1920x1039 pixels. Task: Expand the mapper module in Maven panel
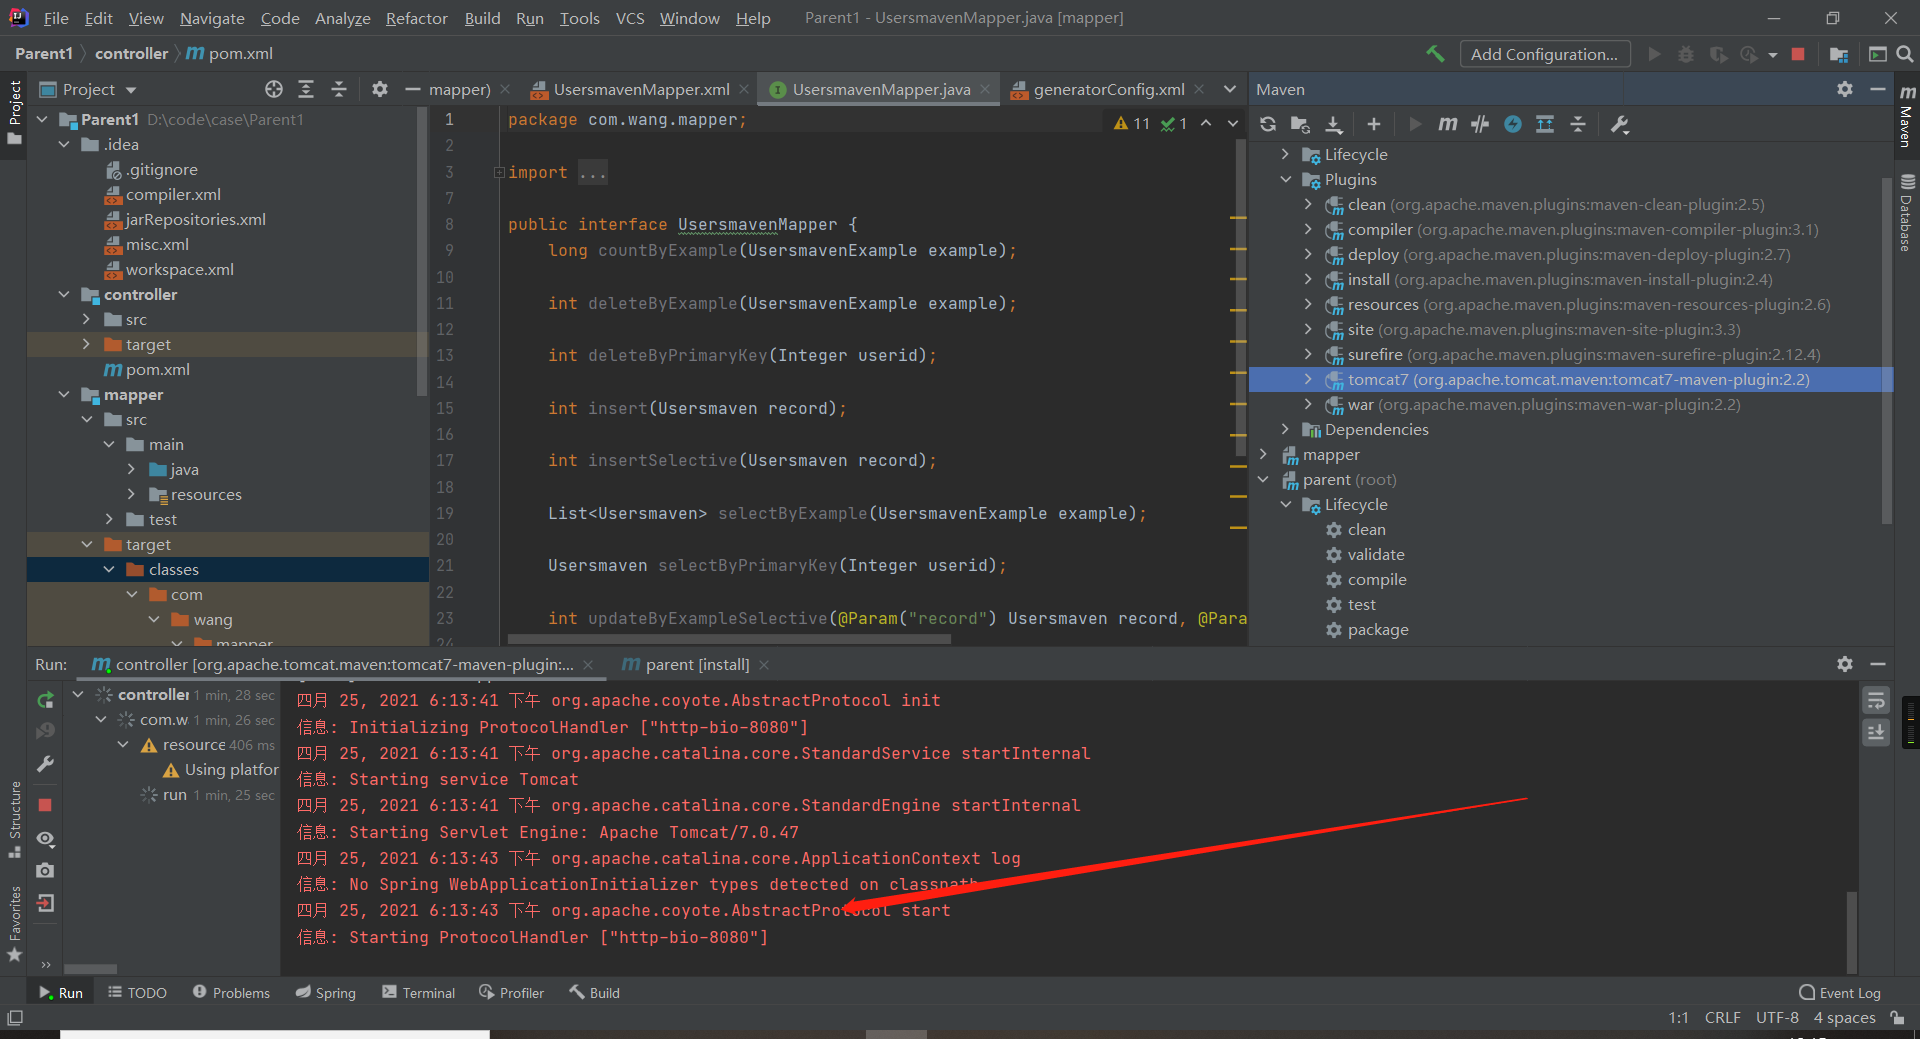[x=1264, y=454]
